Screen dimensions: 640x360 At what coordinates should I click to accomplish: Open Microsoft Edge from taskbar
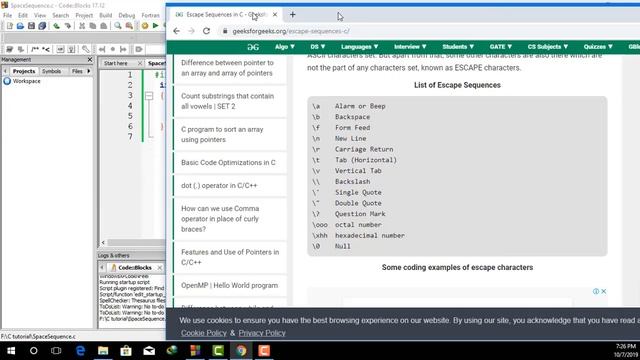(80, 351)
